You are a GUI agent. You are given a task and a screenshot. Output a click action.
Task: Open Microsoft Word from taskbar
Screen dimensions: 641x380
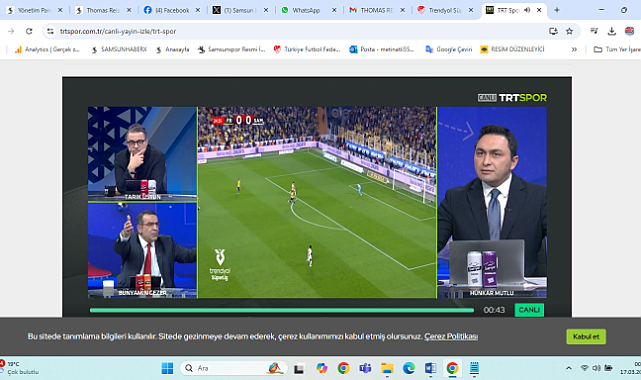coord(430,368)
